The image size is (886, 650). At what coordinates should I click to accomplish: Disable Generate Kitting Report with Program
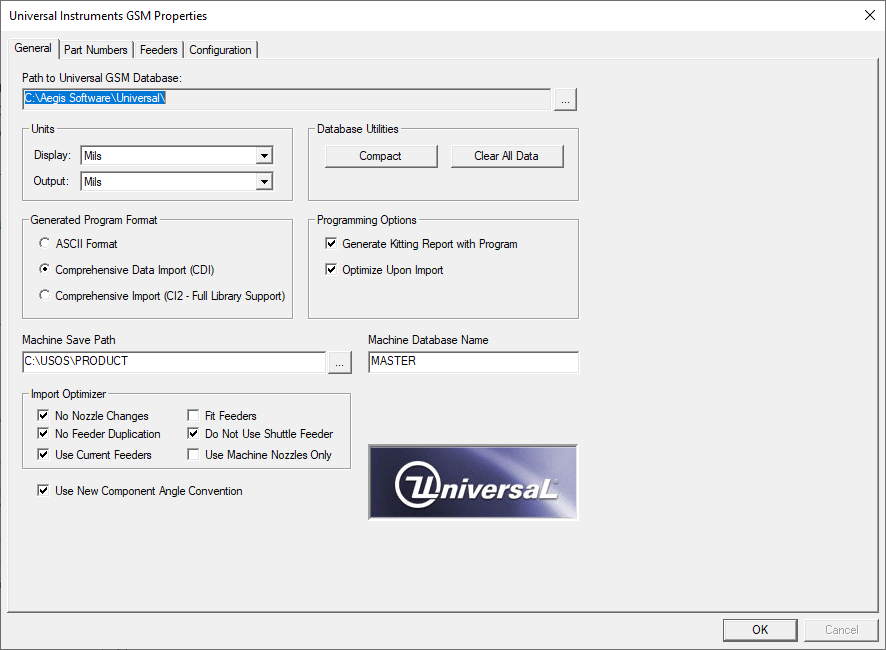pos(329,243)
